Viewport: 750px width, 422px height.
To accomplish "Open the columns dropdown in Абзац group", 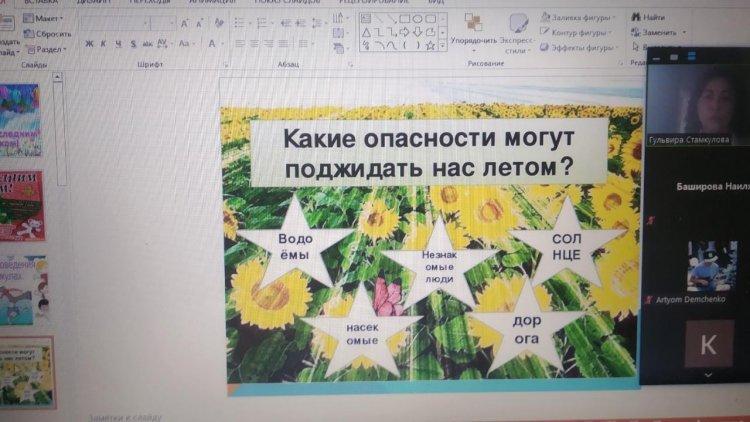I will 305,44.
